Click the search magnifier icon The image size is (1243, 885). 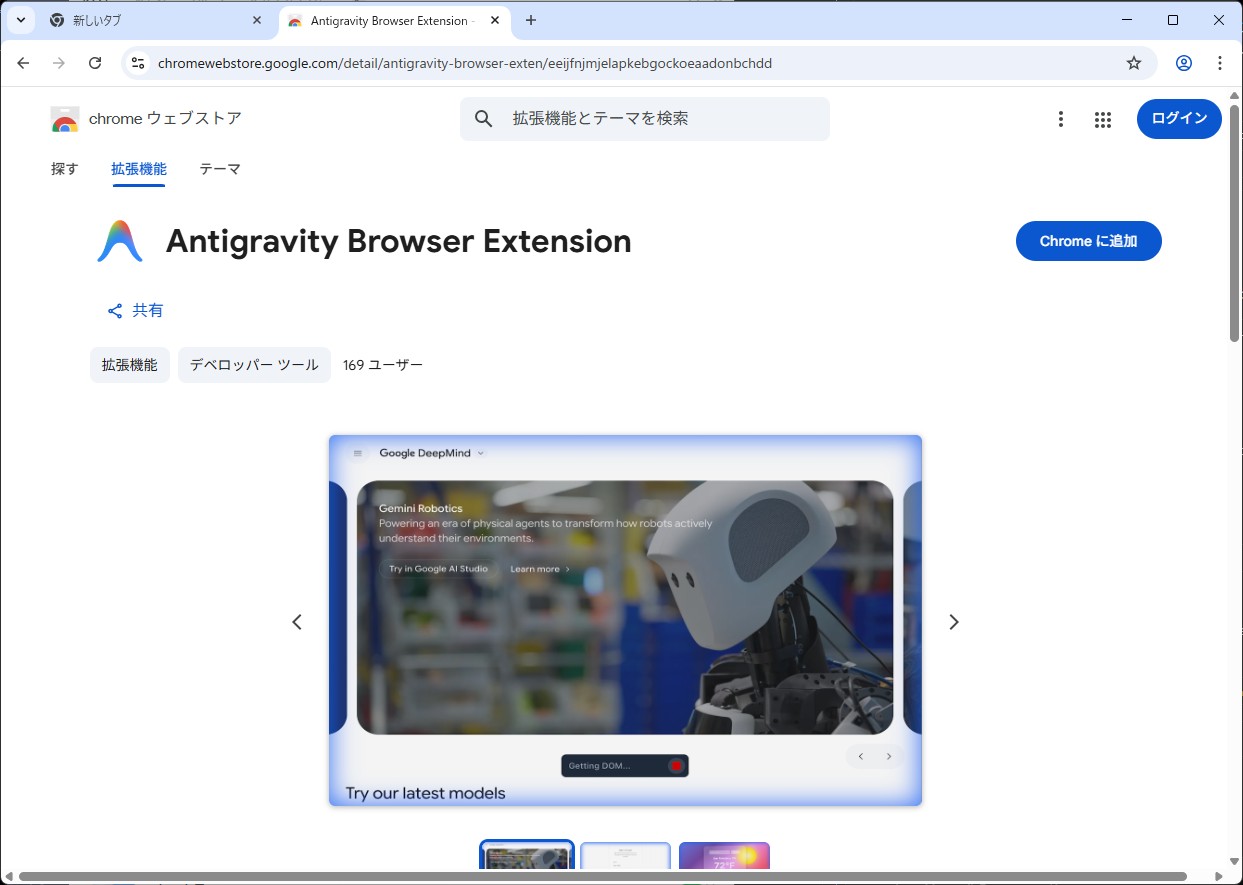[x=484, y=119]
